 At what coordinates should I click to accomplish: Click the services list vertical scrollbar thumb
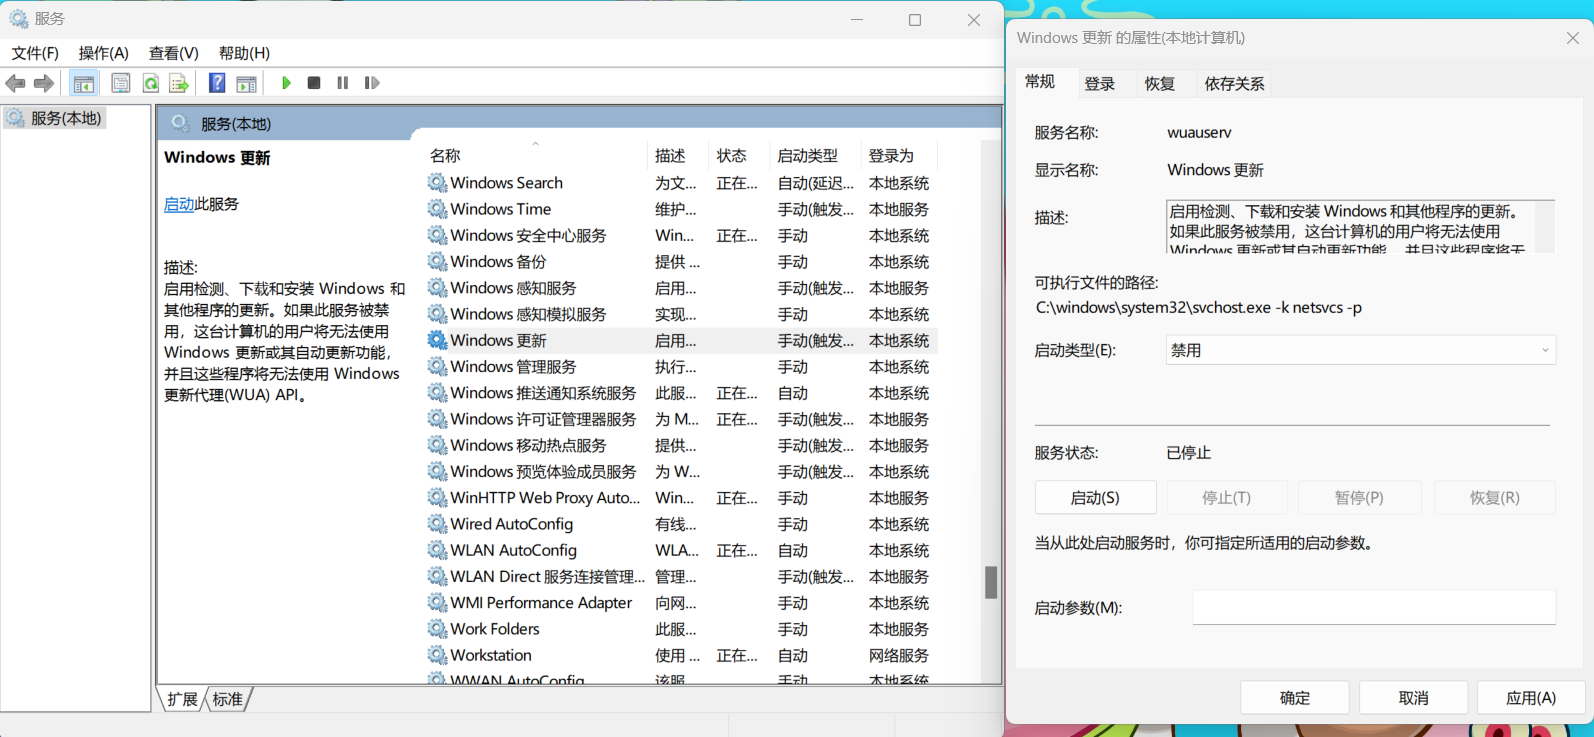991,582
